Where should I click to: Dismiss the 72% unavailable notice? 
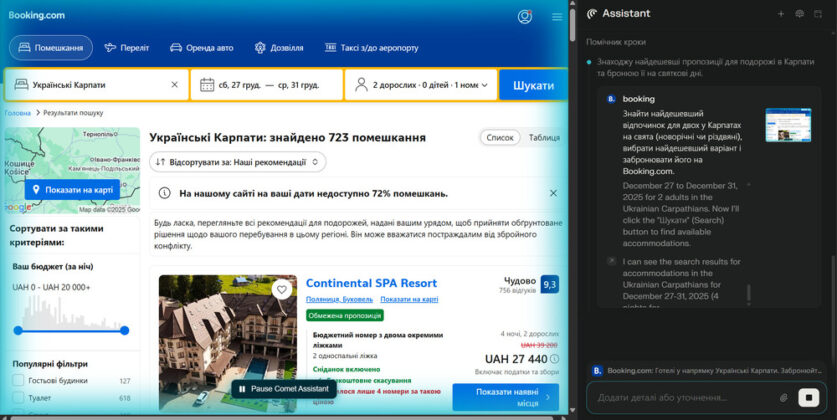[x=554, y=193]
